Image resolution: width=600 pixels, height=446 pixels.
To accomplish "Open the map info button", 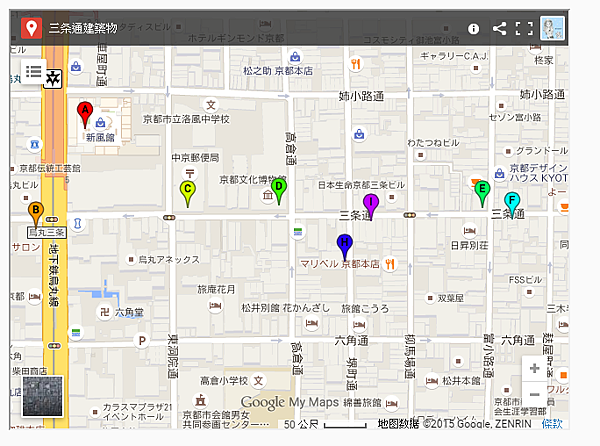I will click(473, 29).
